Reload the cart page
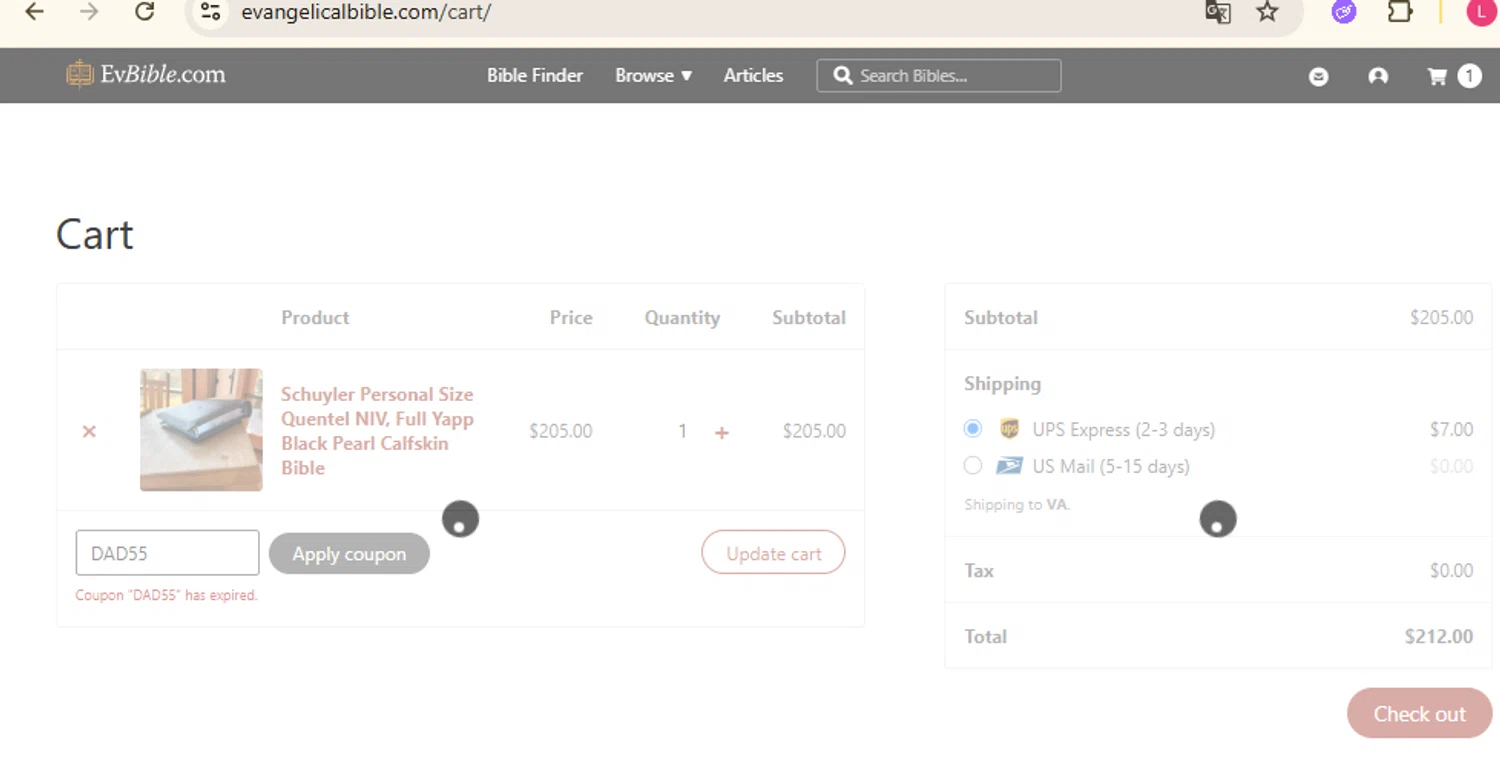The width and height of the screenshot is (1500, 773). [145, 12]
